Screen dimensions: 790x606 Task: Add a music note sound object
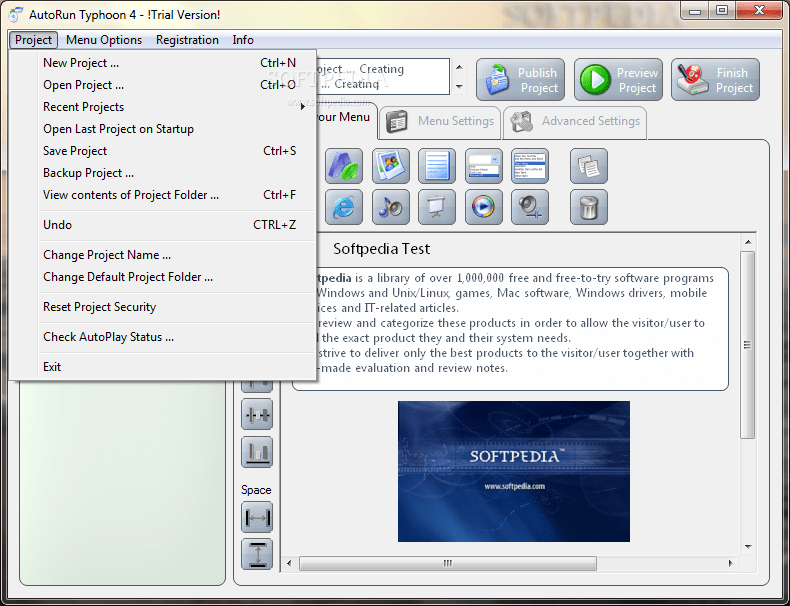coord(390,207)
